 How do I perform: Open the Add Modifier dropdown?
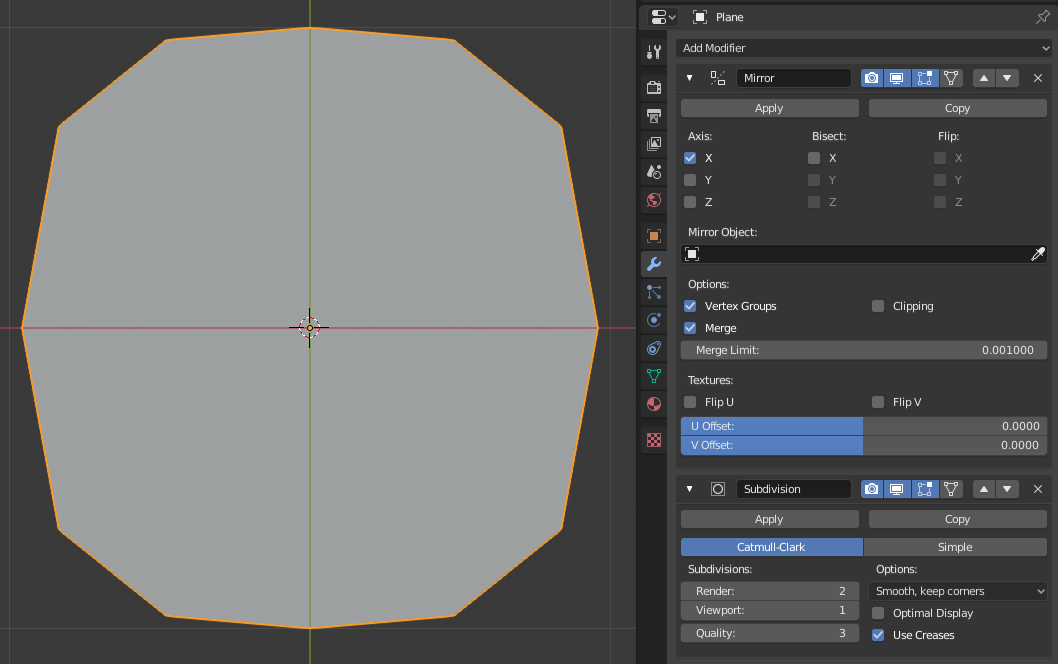(865, 48)
